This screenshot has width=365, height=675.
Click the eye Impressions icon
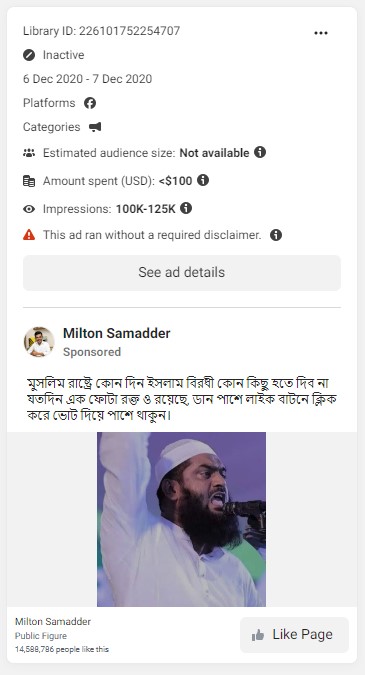(x=29, y=209)
